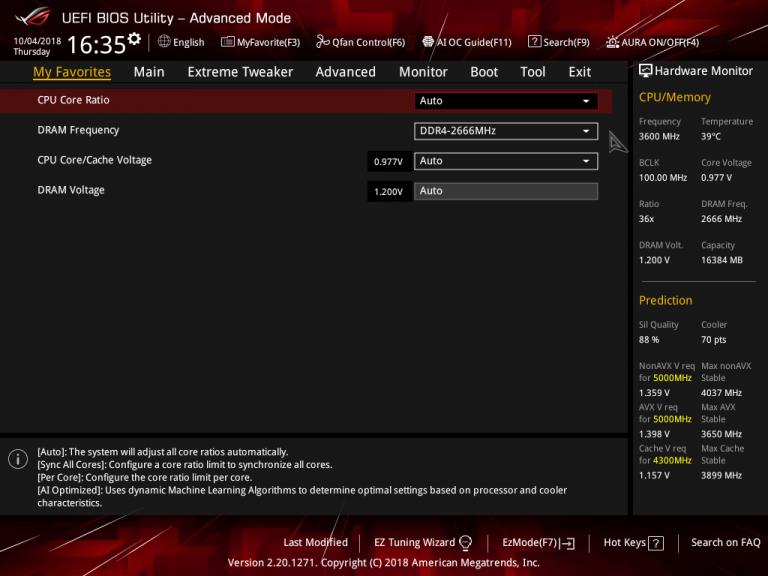Open the Tool tab
Viewport: 768px width, 576px height.
pos(532,72)
